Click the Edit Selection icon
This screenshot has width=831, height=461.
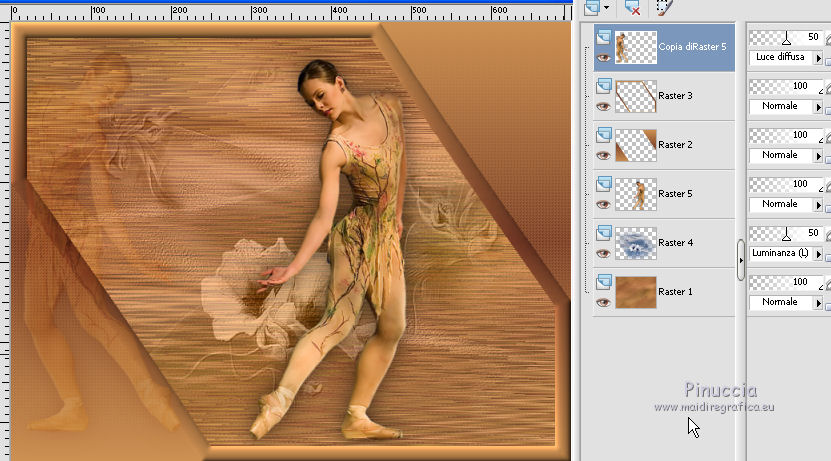click(x=664, y=7)
